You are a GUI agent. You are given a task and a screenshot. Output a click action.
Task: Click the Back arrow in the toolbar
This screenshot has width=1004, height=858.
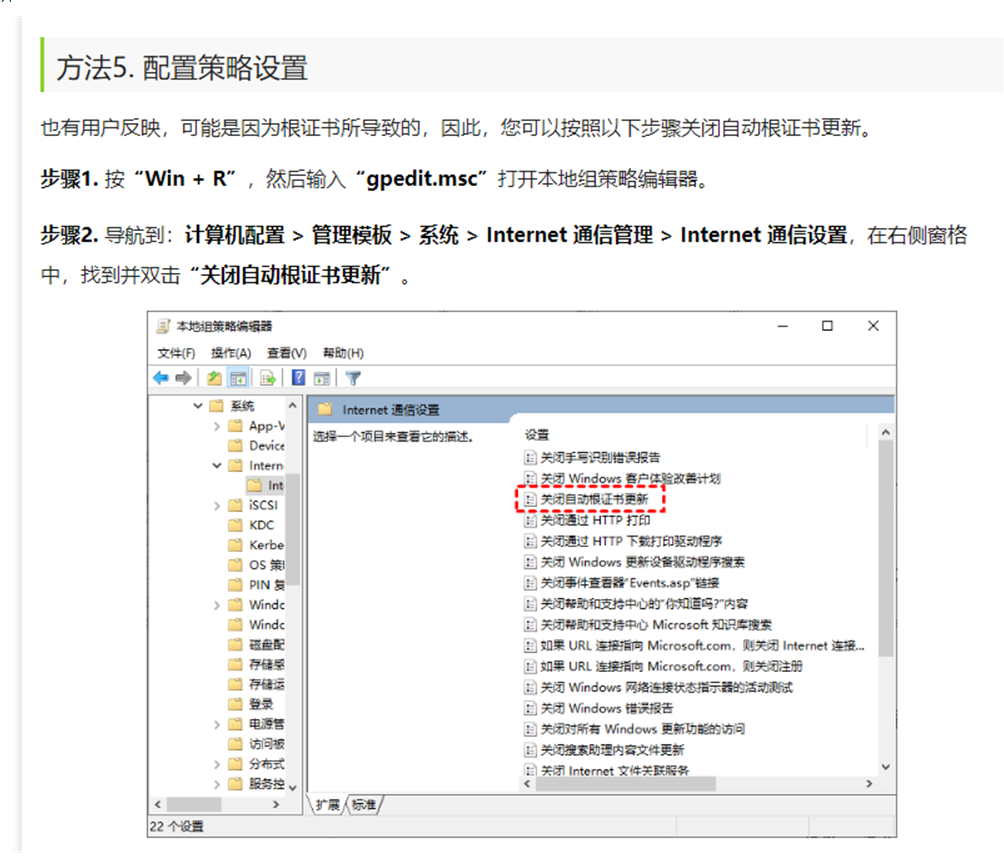(161, 378)
